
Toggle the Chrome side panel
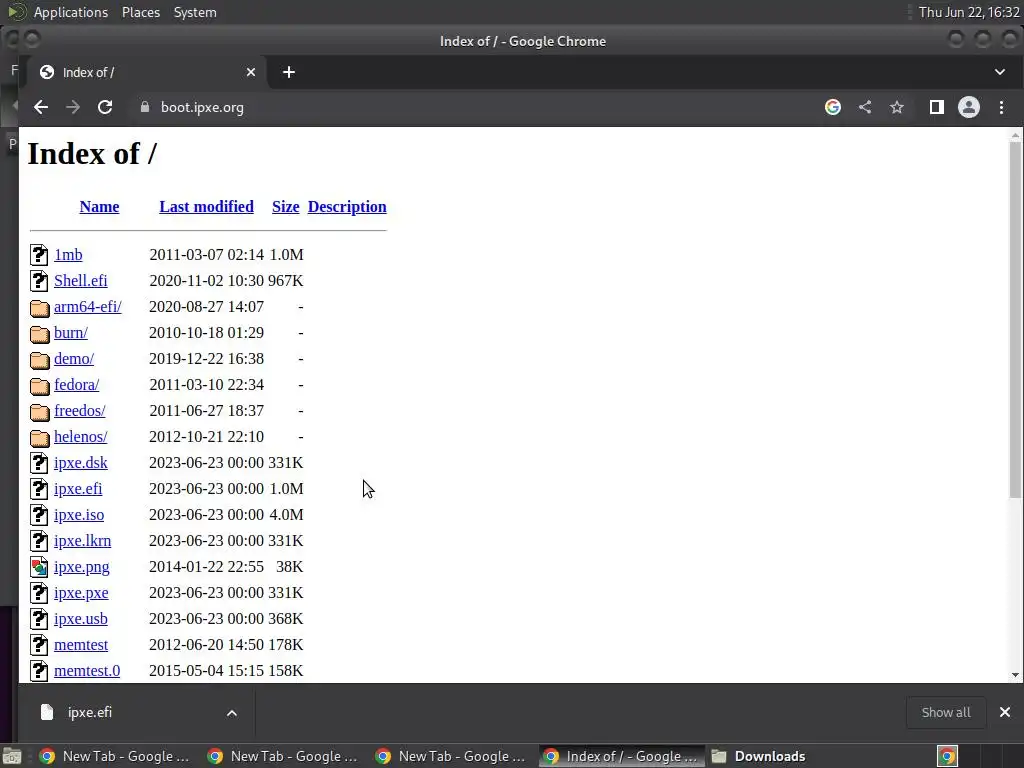tap(936, 107)
